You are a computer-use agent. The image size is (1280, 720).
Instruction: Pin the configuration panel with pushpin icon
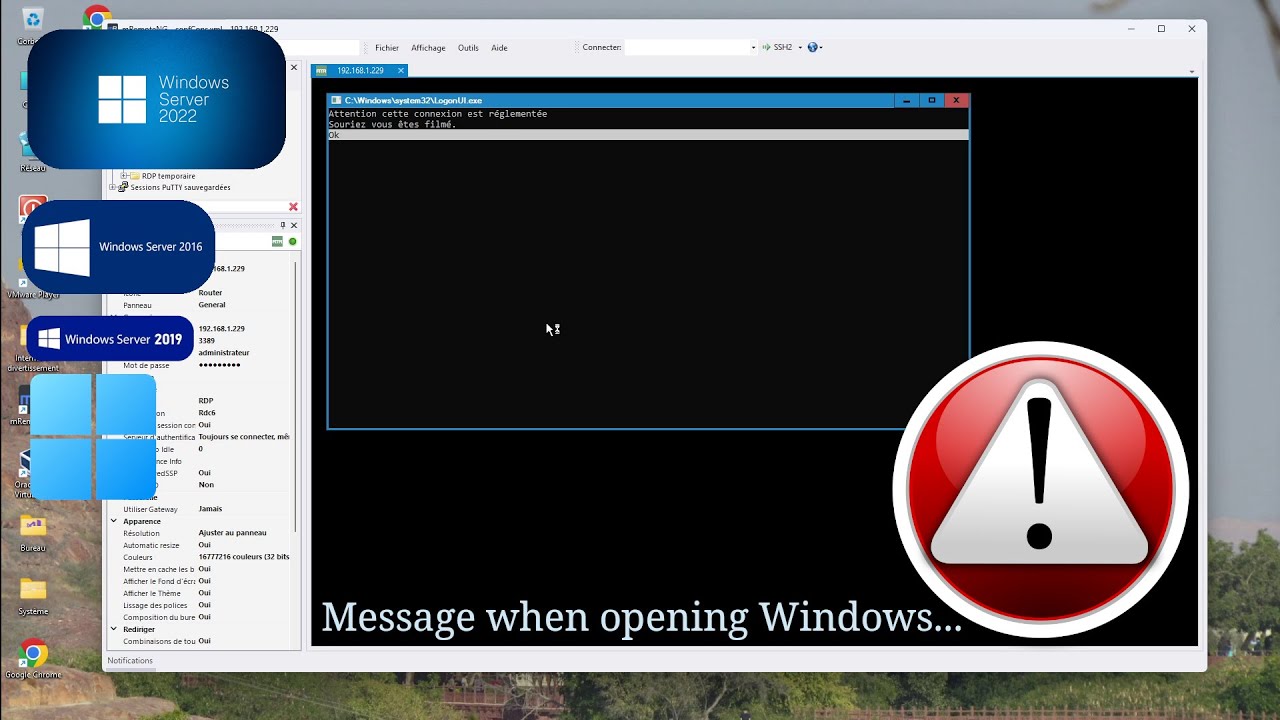coord(283,225)
